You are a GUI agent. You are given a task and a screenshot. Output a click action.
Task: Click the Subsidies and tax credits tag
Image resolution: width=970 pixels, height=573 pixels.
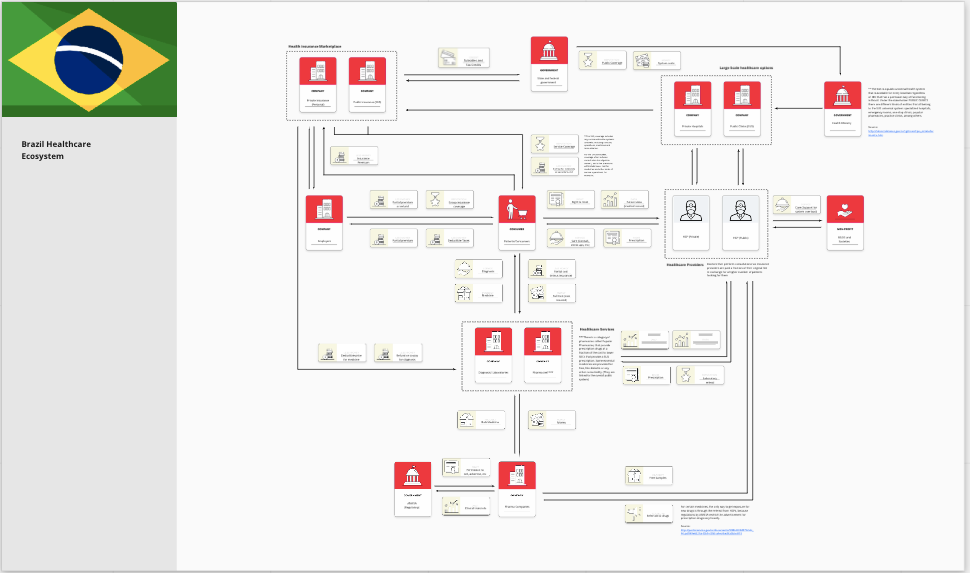click(464, 58)
